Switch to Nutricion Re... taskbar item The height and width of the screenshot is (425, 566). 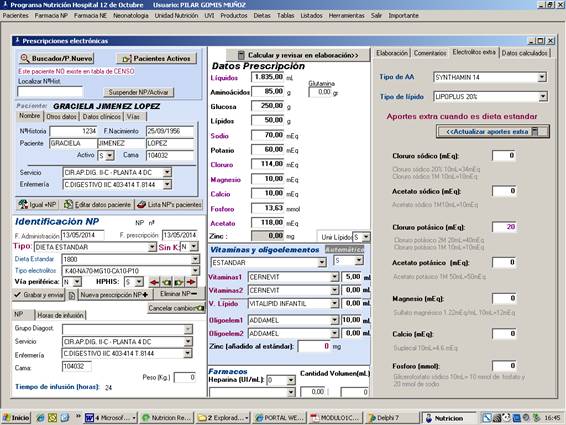[x=167, y=418]
